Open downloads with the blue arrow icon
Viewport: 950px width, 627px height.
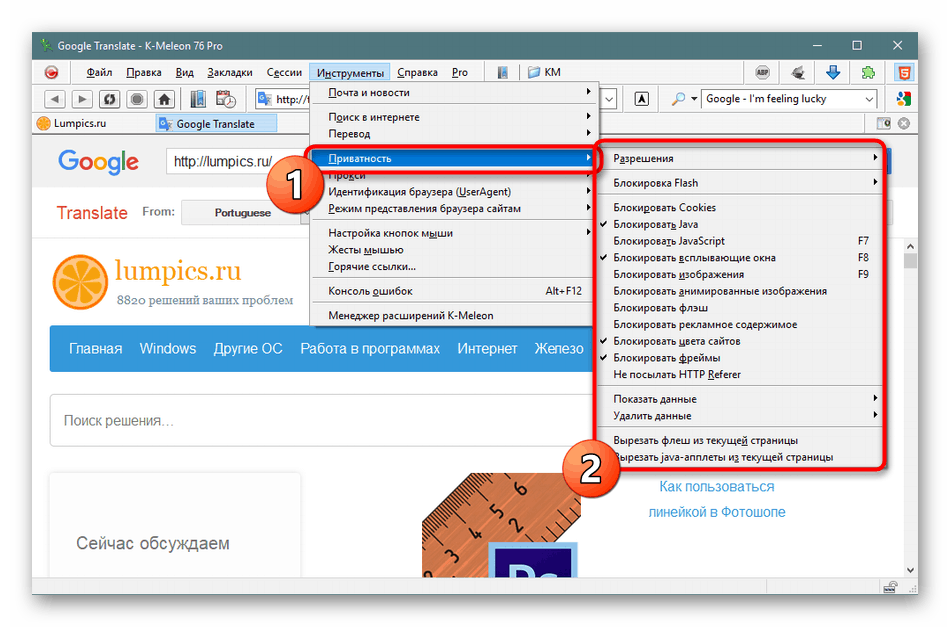click(833, 73)
